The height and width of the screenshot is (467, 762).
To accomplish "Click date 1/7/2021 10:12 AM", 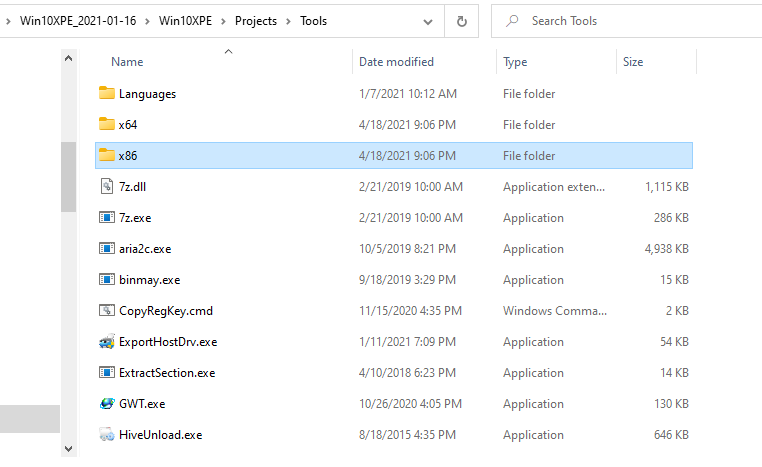I will (408, 94).
